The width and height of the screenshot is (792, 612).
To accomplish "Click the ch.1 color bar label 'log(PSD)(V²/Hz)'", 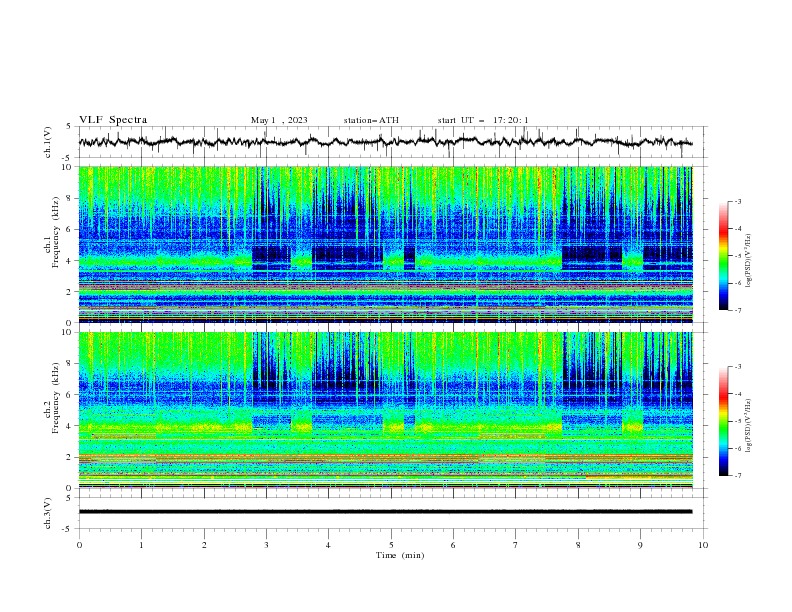I will click(x=748, y=261).
